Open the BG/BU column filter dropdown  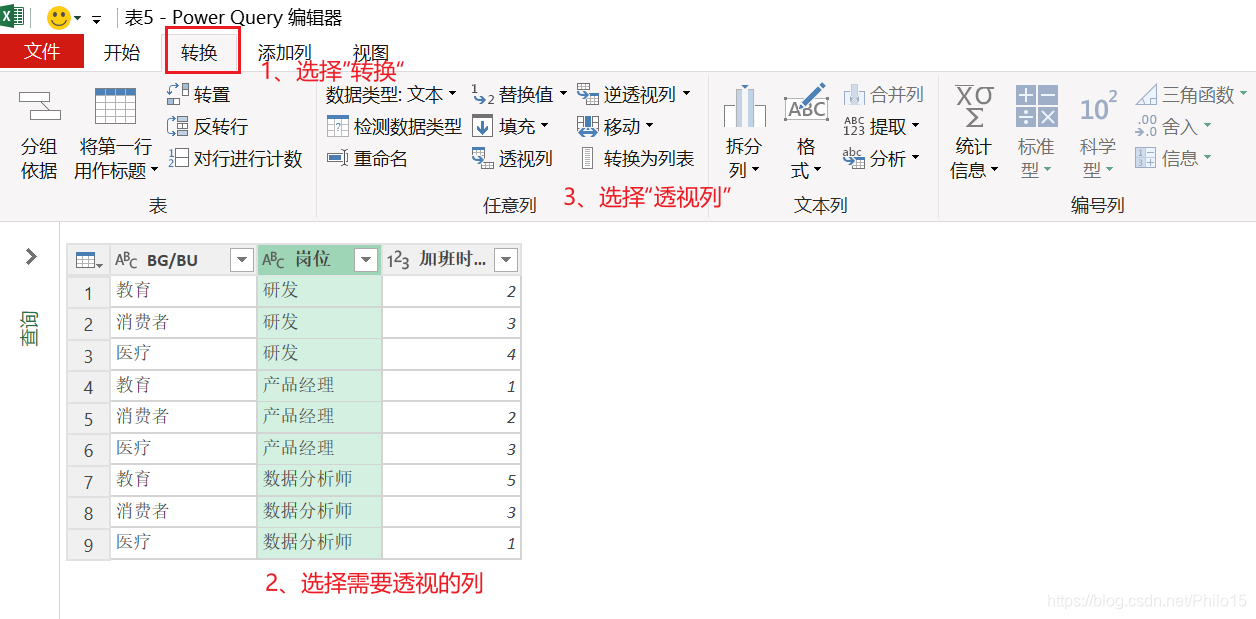point(241,259)
